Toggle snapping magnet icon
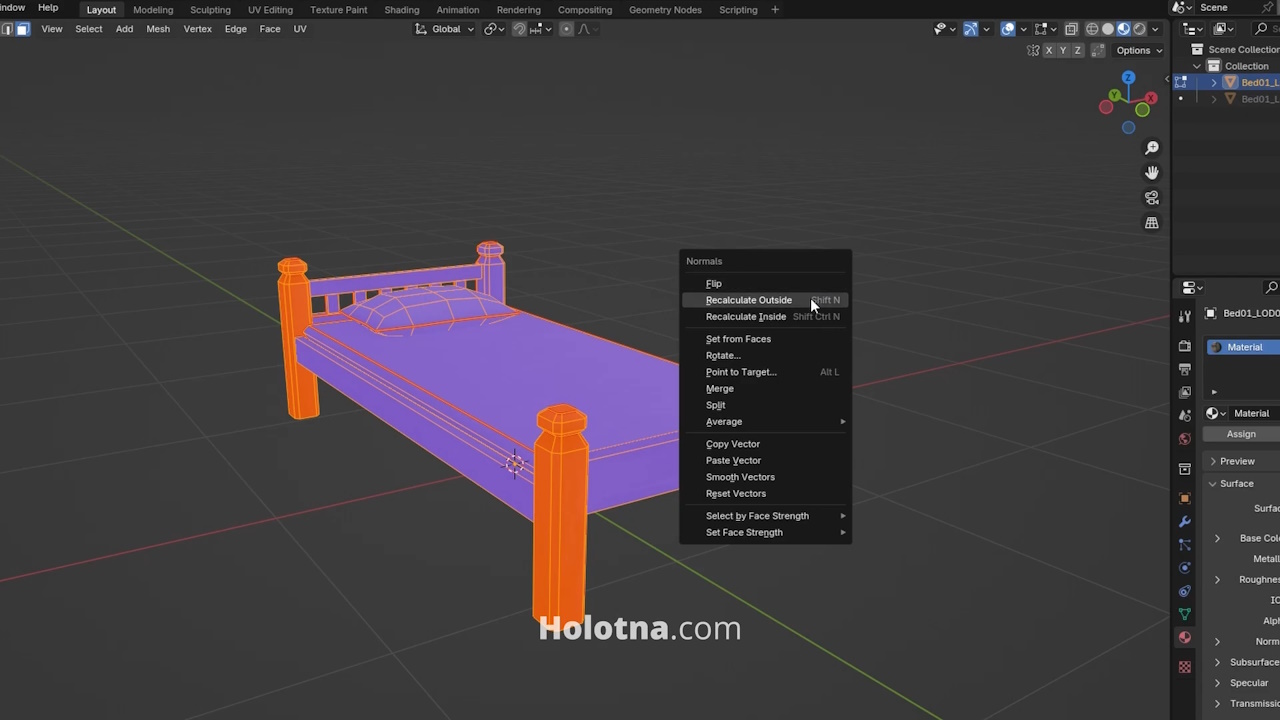 coord(519,29)
